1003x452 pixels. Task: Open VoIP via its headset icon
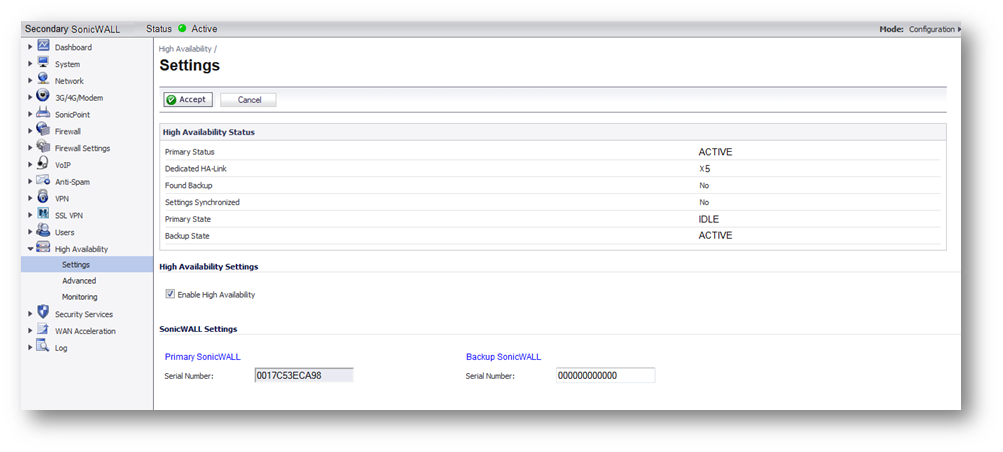43,164
